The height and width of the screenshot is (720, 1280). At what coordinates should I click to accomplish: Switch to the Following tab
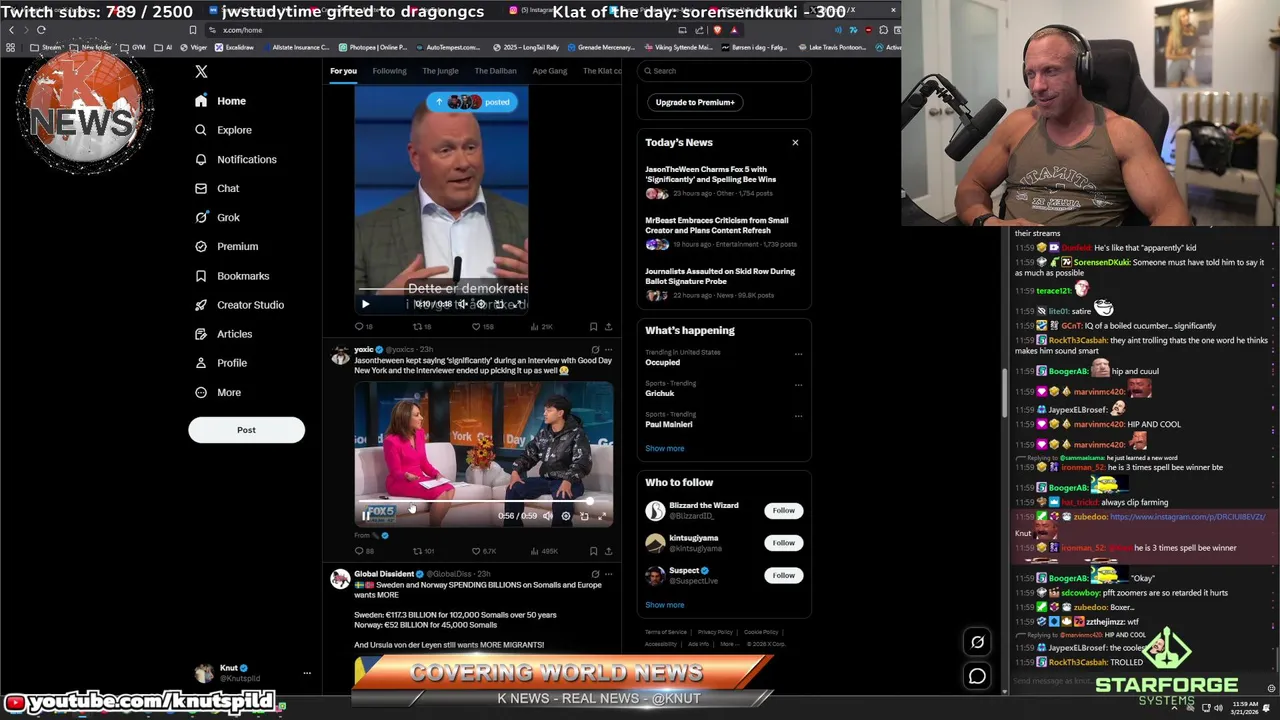tap(389, 71)
